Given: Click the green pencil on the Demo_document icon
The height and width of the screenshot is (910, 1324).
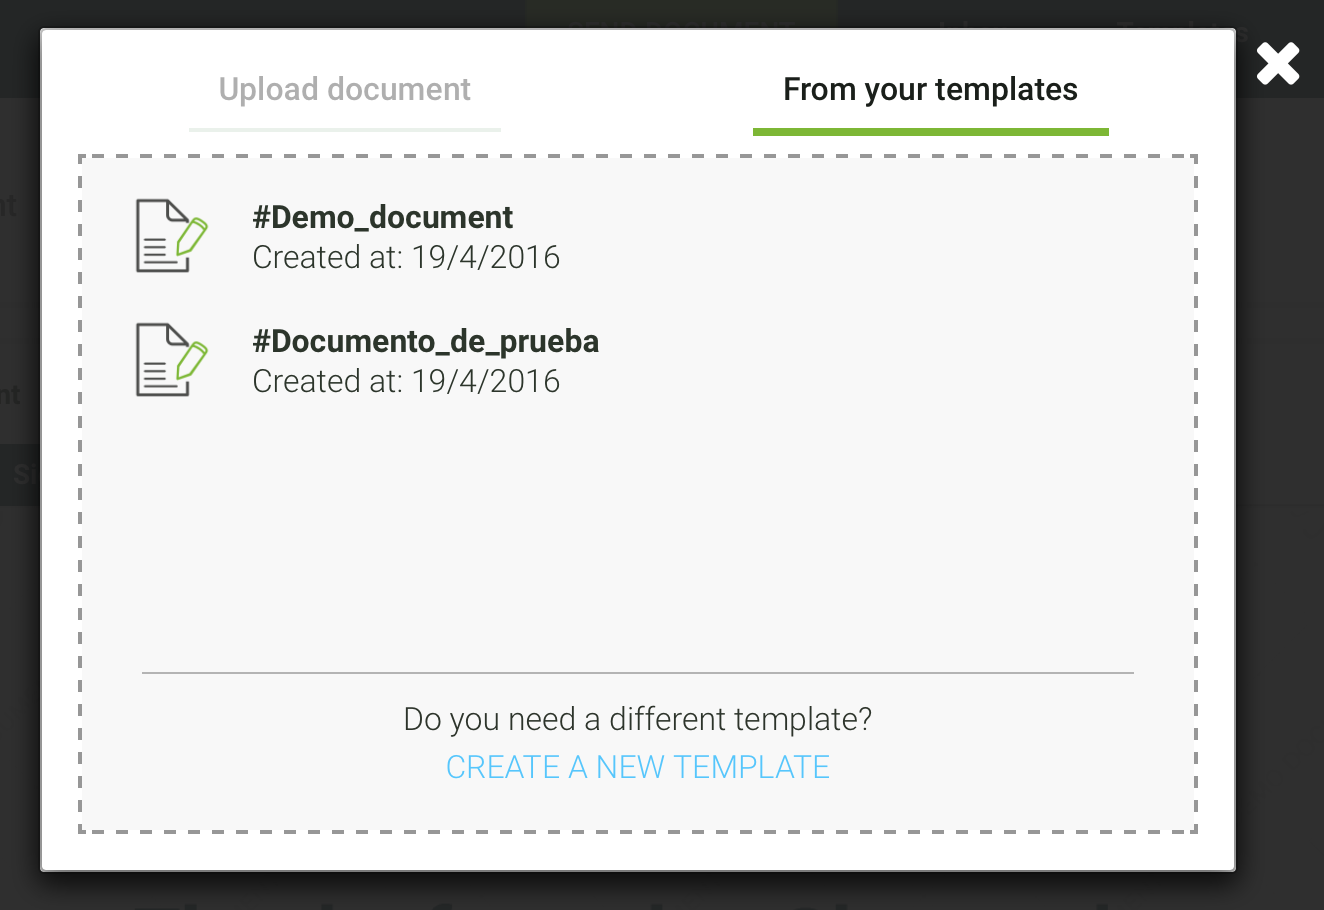Looking at the screenshot, I should pos(192,236).
